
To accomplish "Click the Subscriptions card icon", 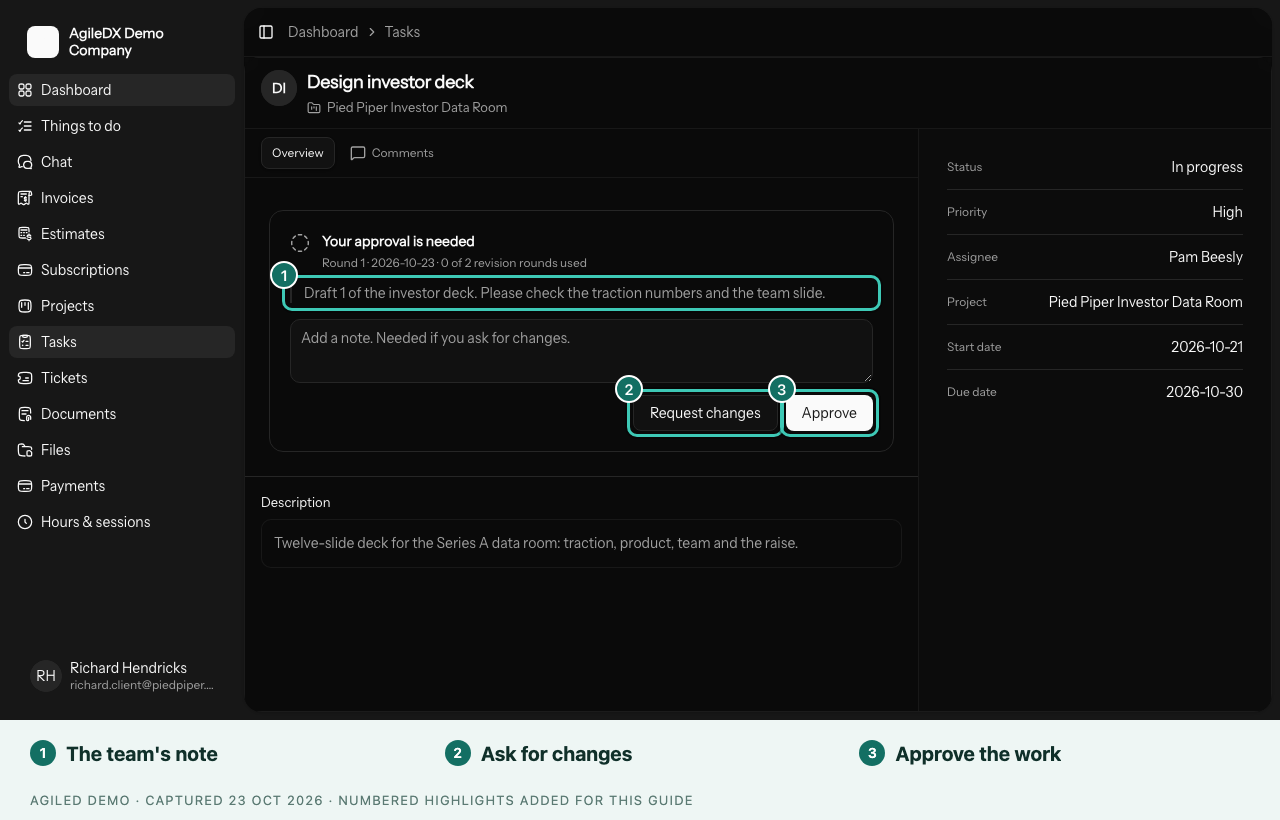I will [x=25, y=270].
